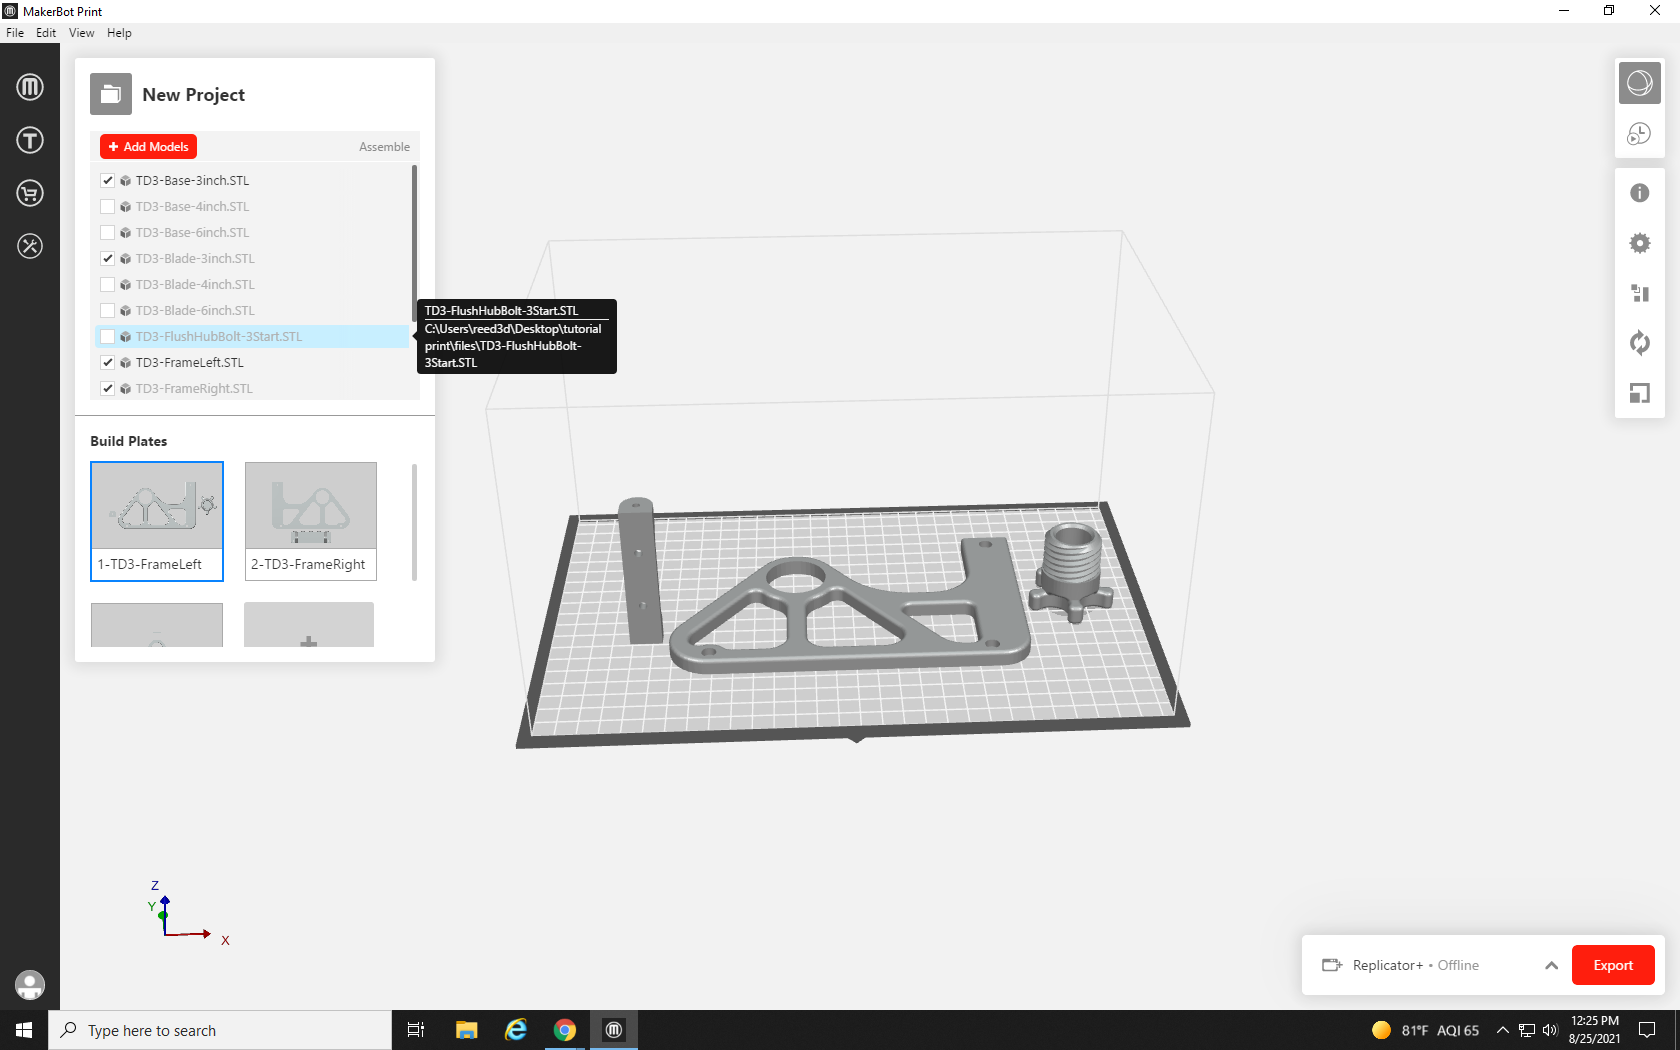This screenshot has height=1050, width=1680.
Task: Click the project folder icon
Action: (111, 94)
